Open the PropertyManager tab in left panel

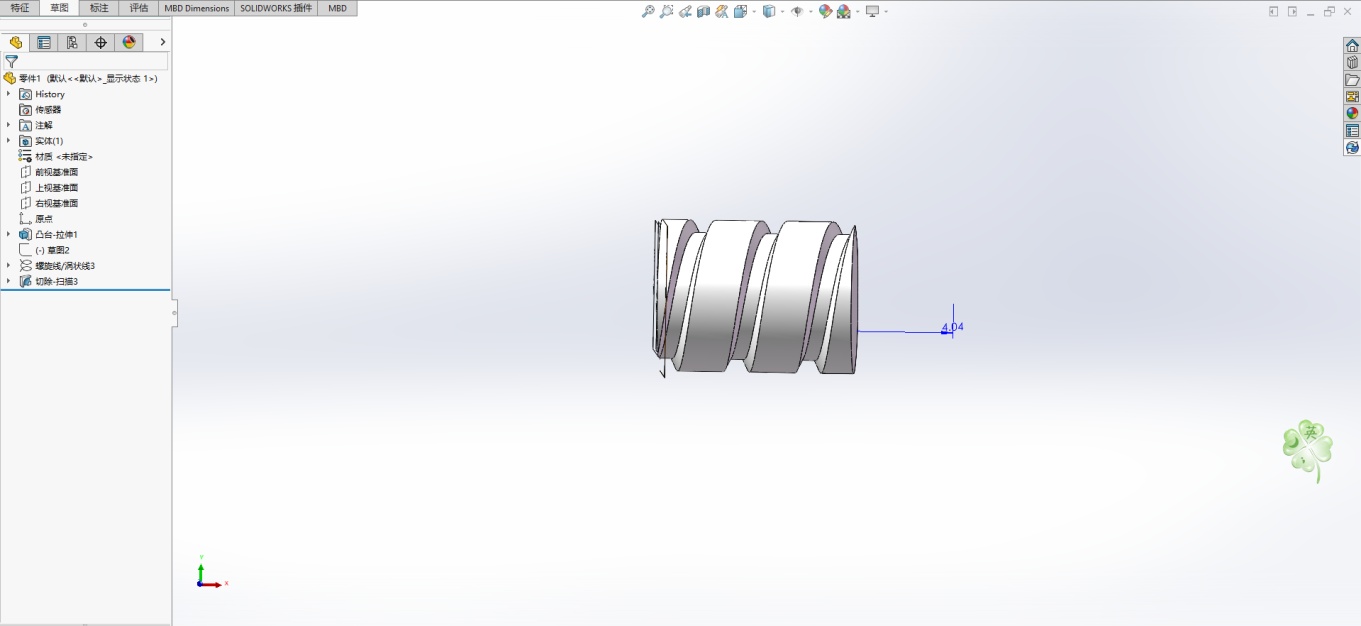click(x=43, y=42)
